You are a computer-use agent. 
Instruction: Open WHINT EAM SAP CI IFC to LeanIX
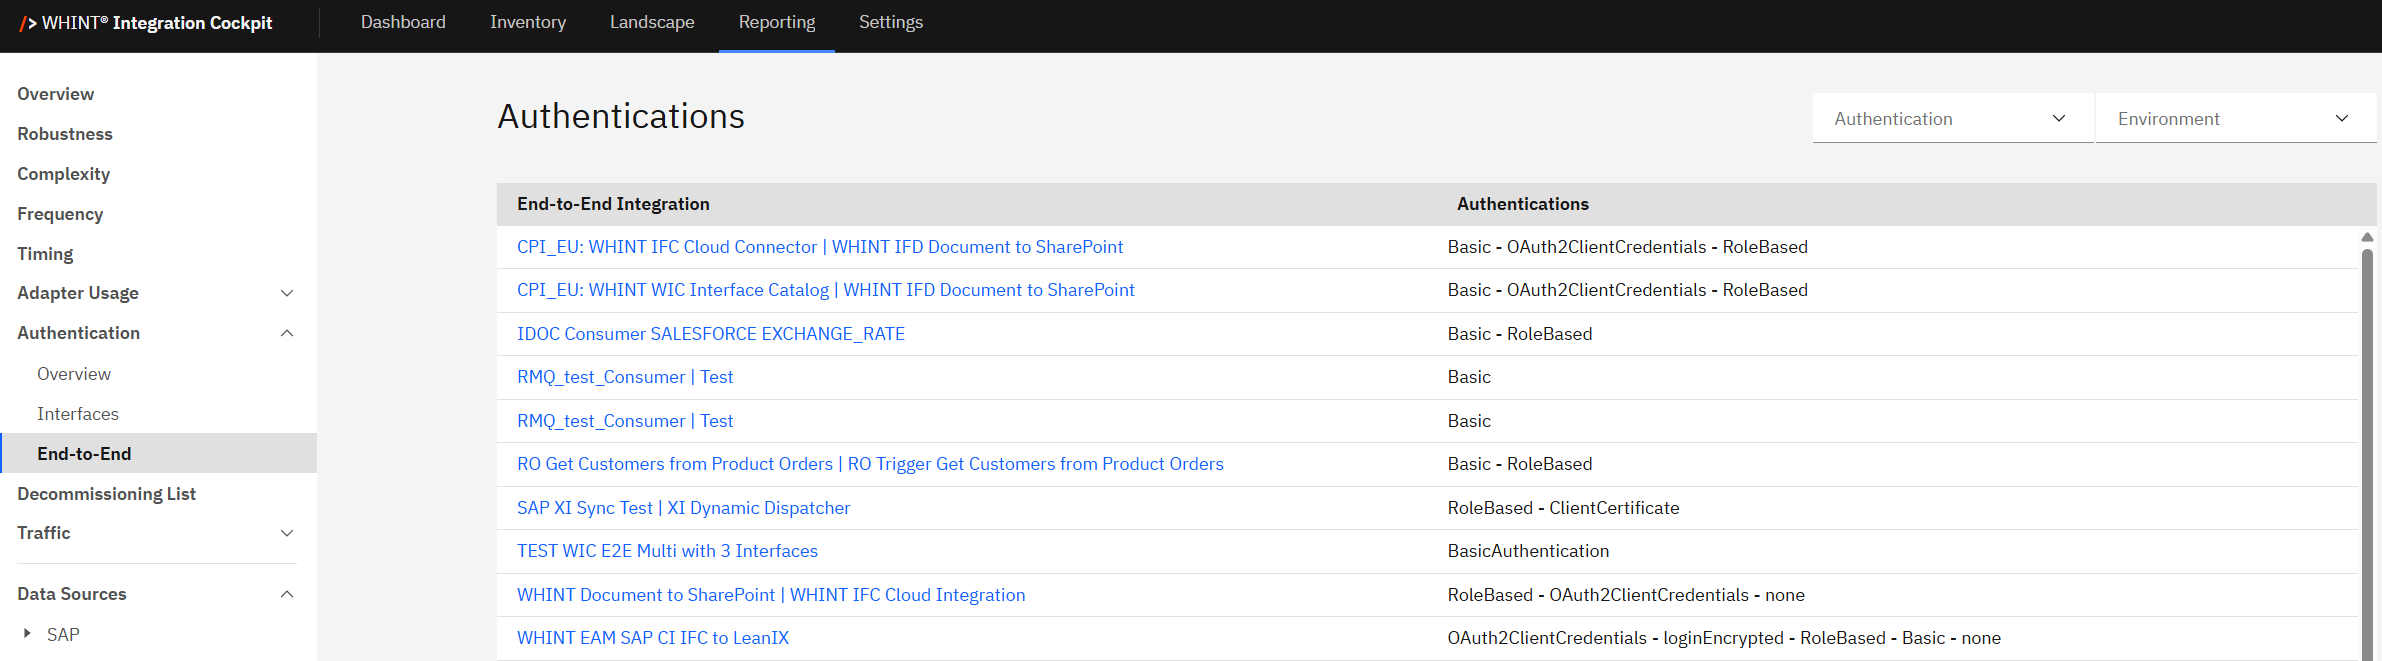[652, 638]
